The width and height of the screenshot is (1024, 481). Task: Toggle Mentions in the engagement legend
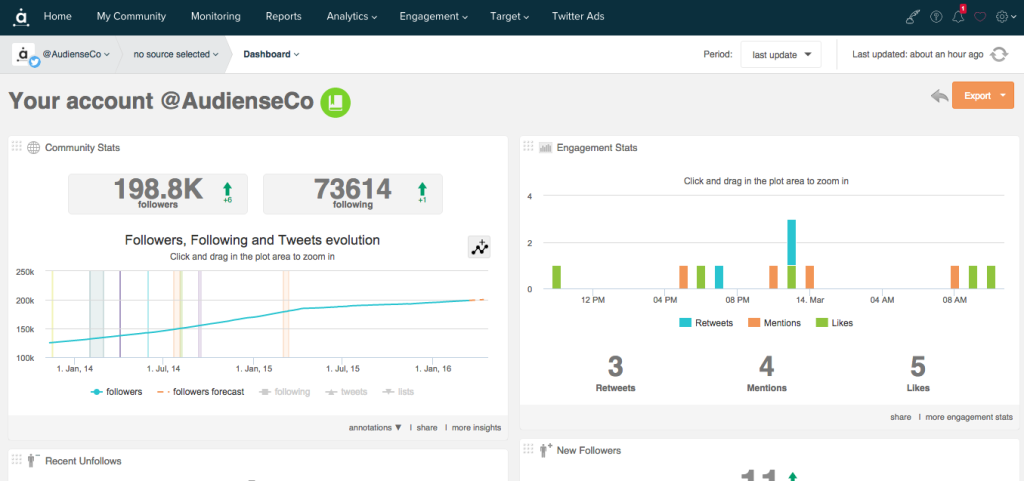click(775, 322)
